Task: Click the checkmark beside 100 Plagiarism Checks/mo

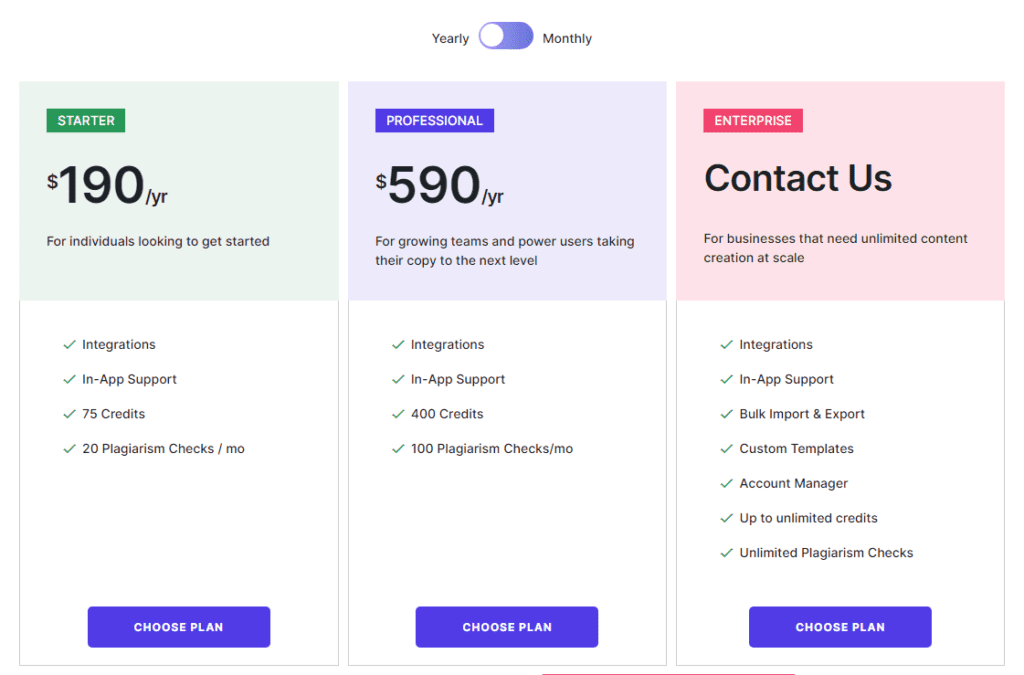Action: (398, 449)
